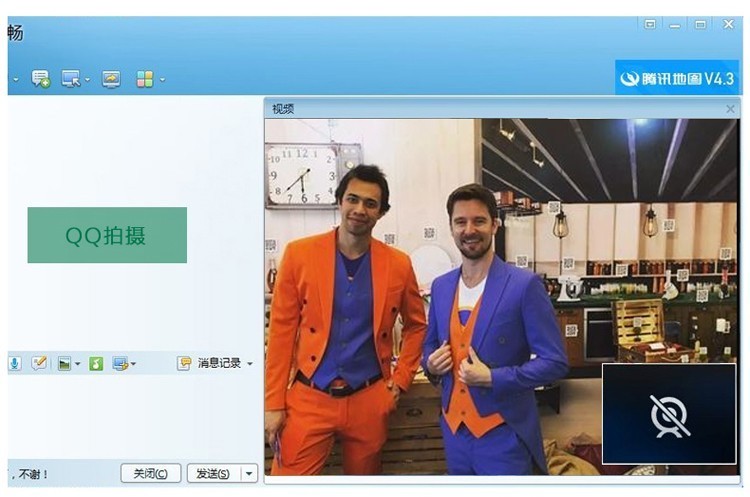This screenshot has height=497, width=750.
Task: Click the window menu icon beside minimize
Action: tap(650, 24)
